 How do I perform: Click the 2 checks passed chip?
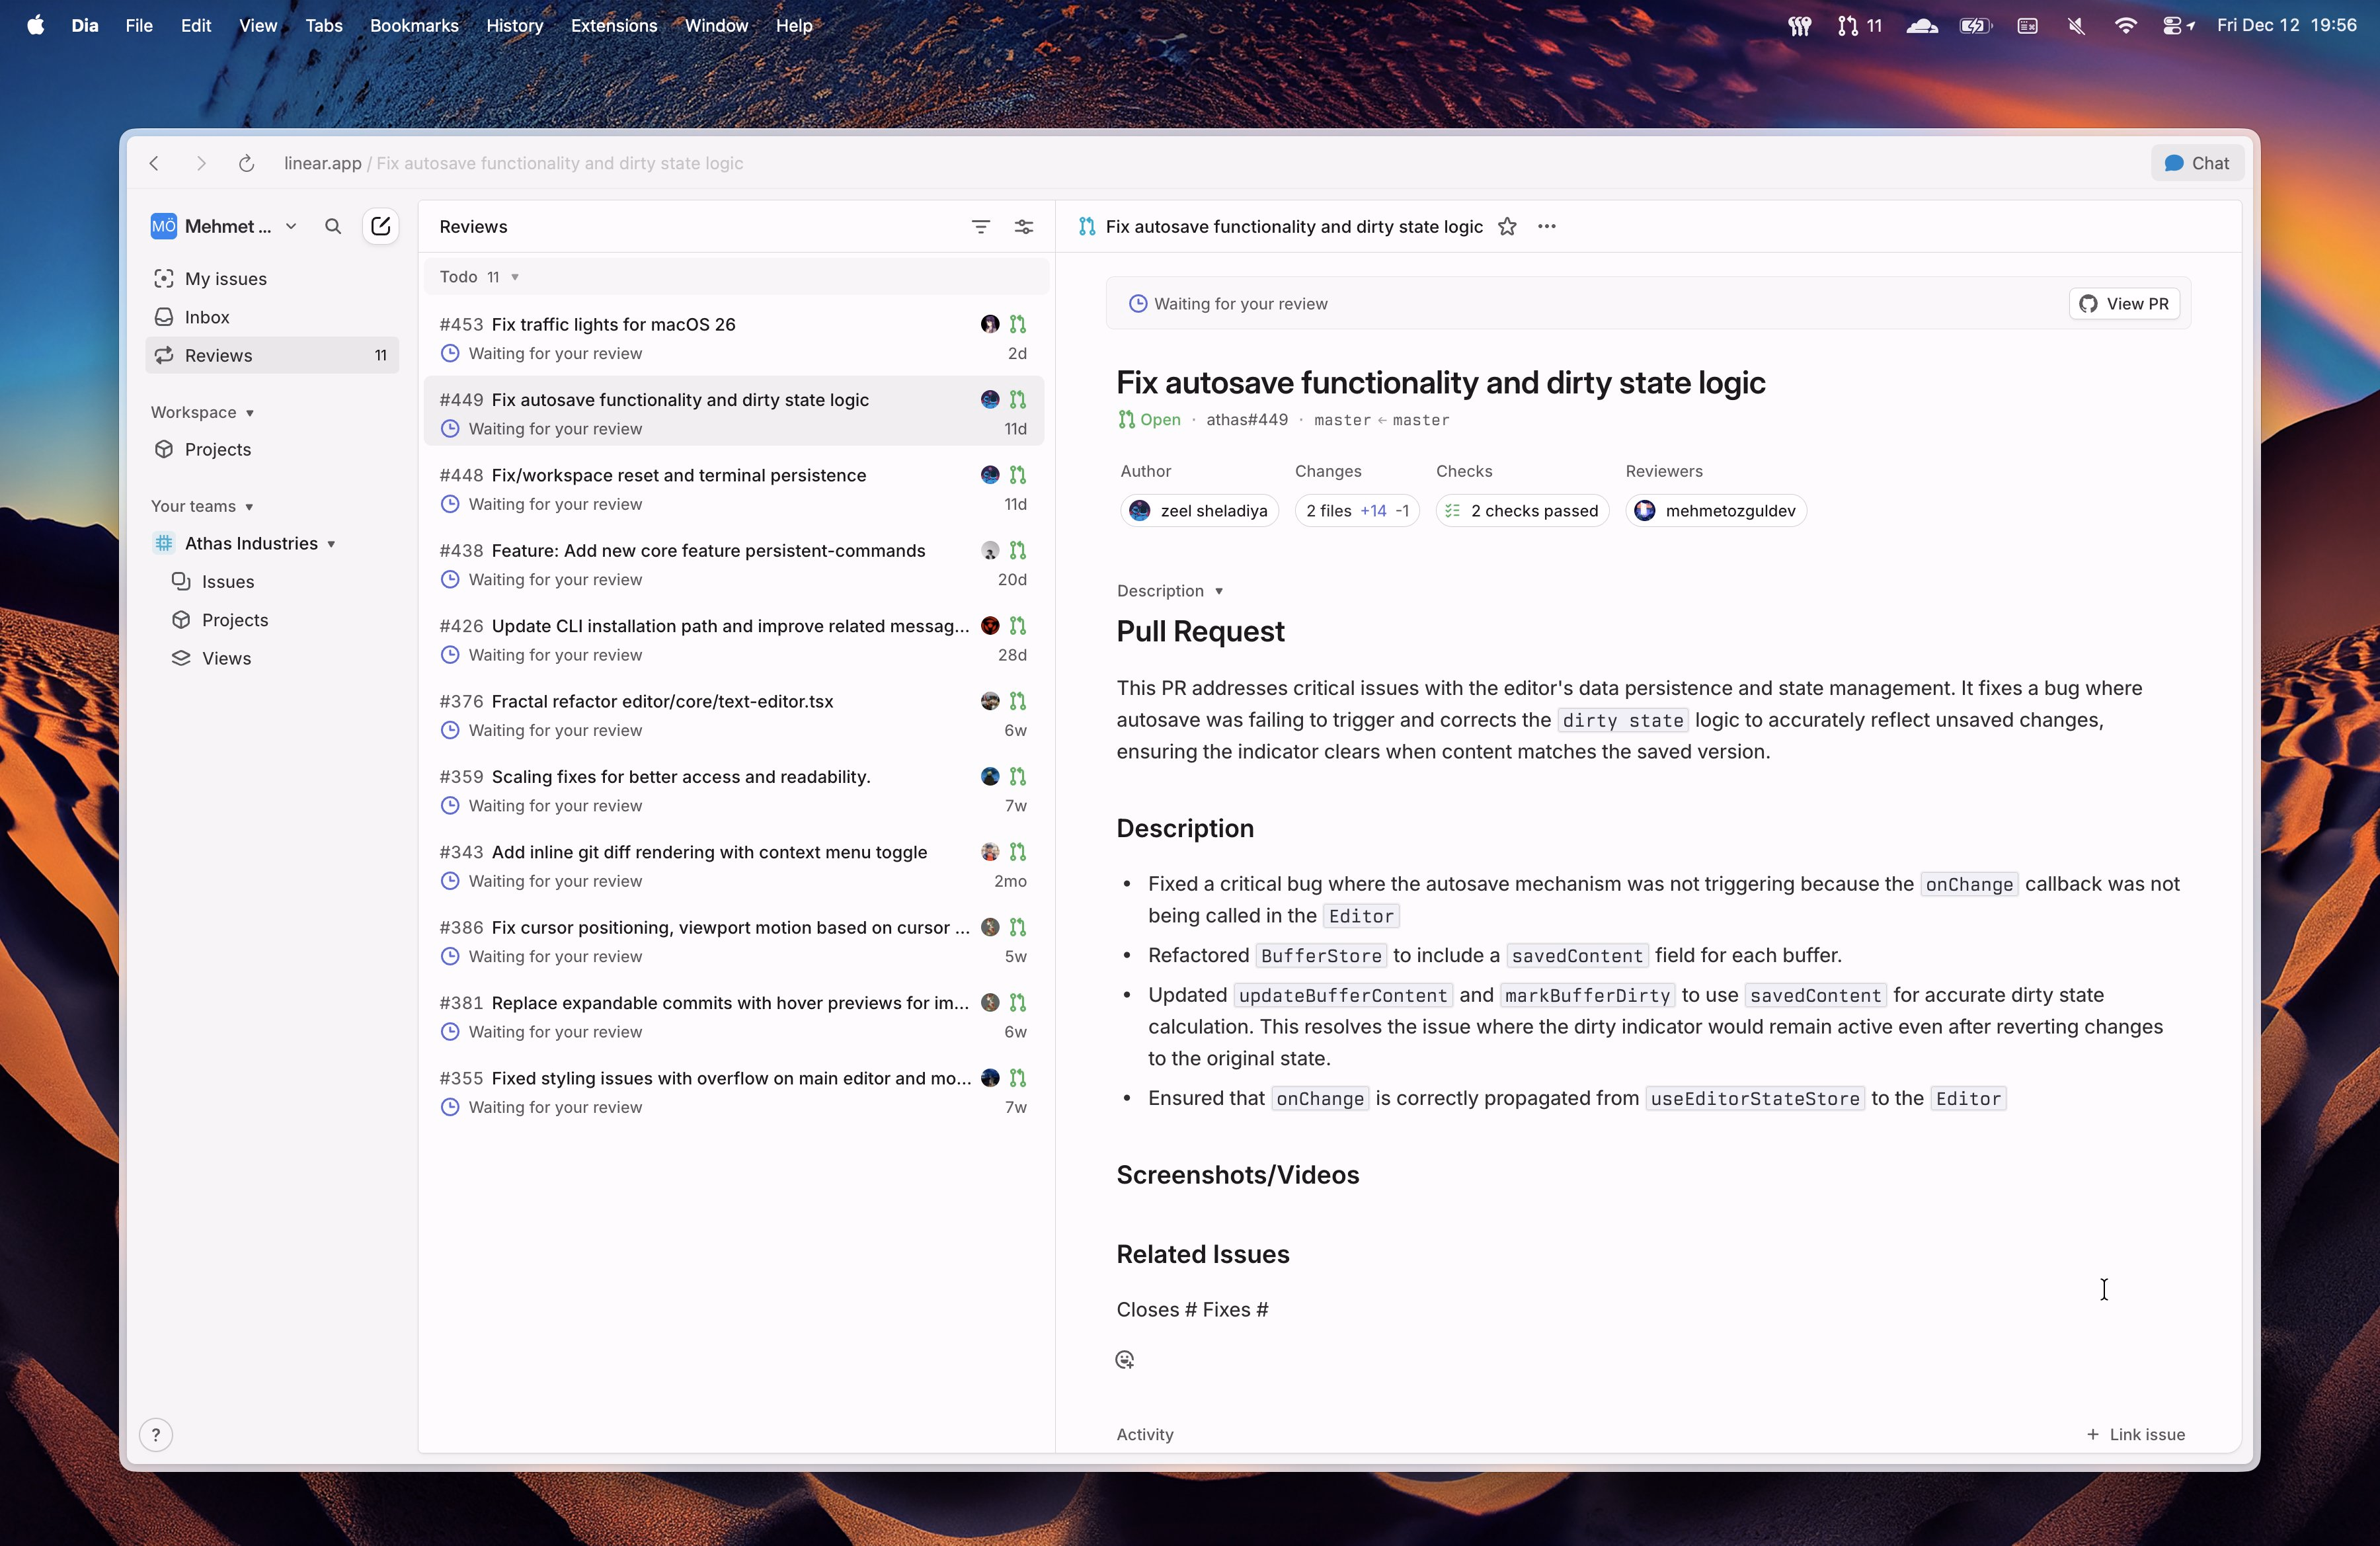pos(1522,511)
